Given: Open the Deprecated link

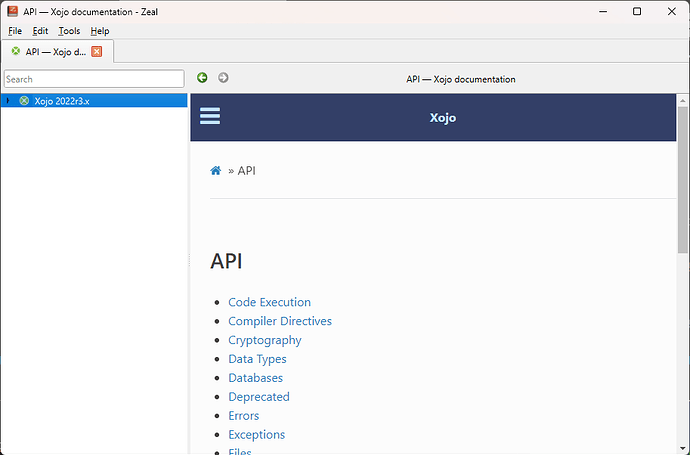Looking at the screenshot, I should click(259, 397).
